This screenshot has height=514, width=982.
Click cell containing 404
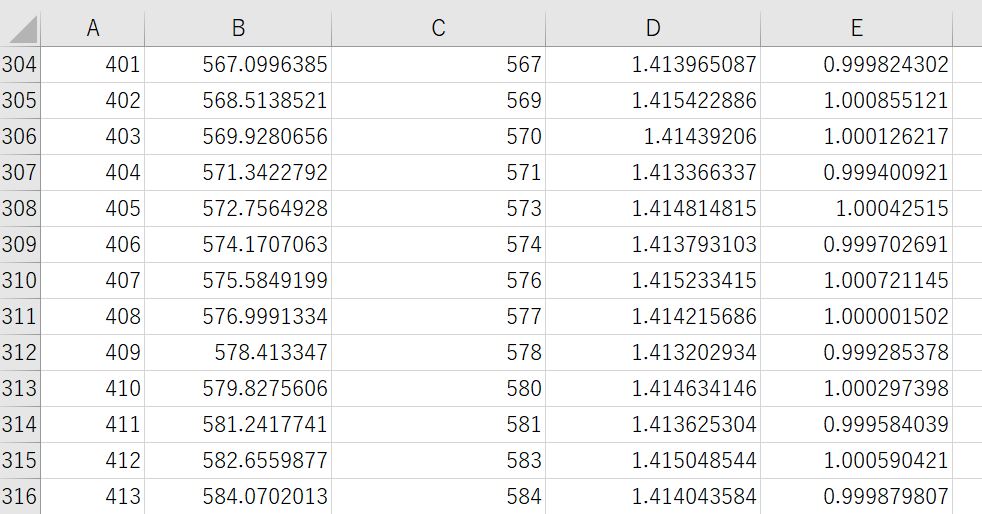(x=93, y=173)
